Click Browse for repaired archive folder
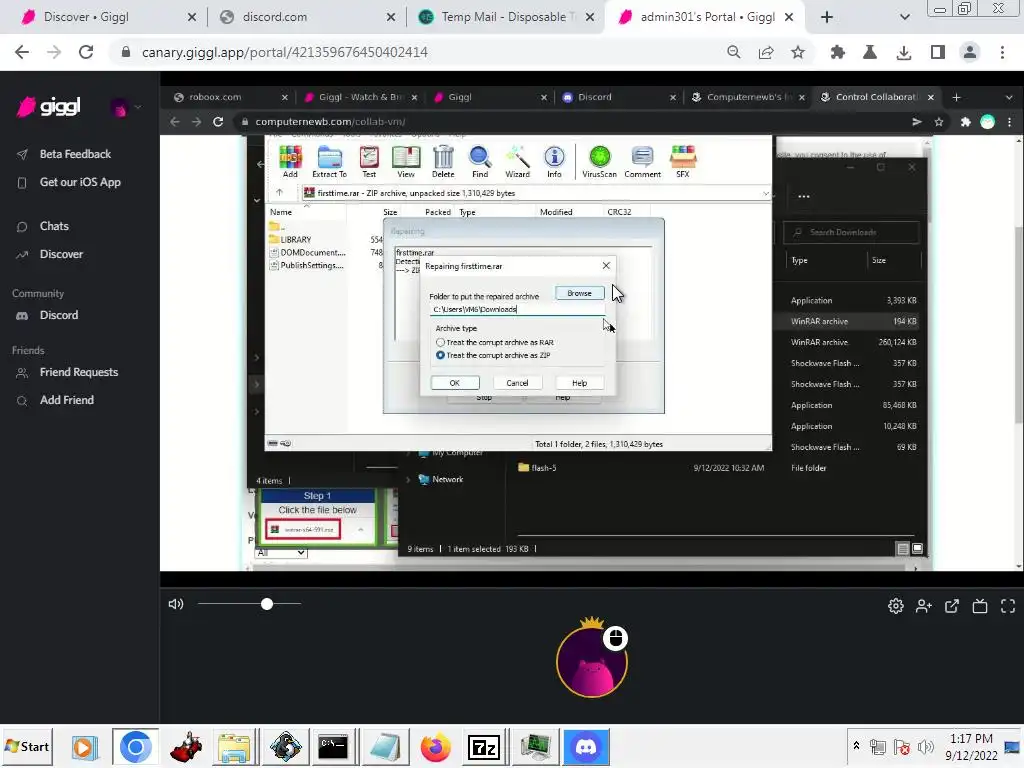The image size is (1024, 768). click(579, 293)
